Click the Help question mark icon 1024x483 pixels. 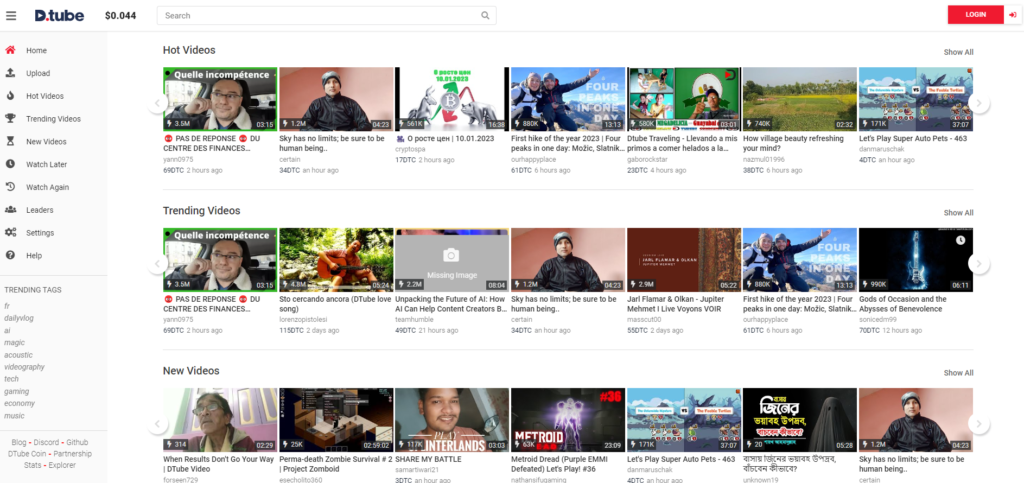point(10,255)
